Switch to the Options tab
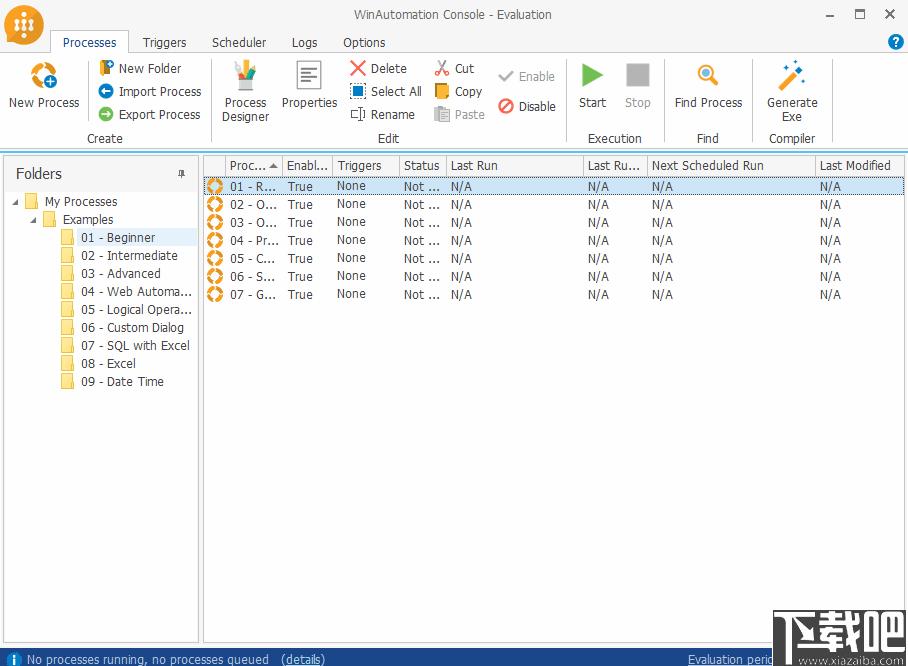Image resolution: width=908 pixels, height=666 pixels. tap(364, 42)
